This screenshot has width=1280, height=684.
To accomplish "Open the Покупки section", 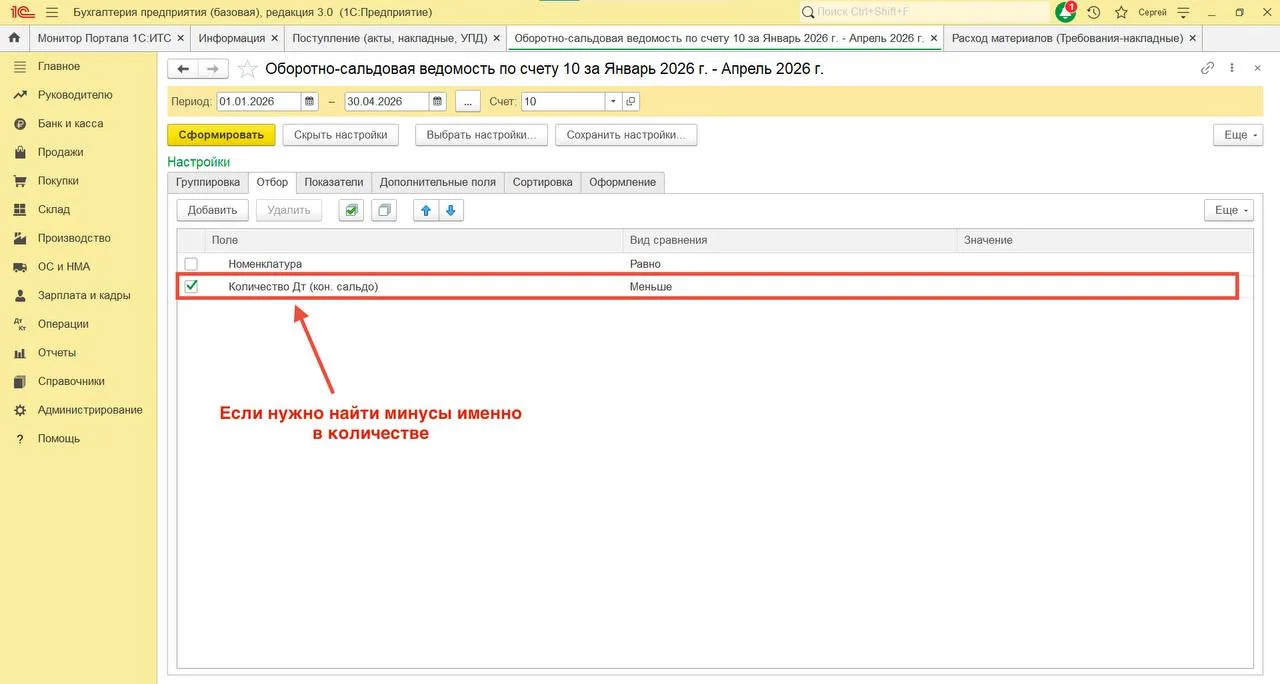I will pos(58,181).
